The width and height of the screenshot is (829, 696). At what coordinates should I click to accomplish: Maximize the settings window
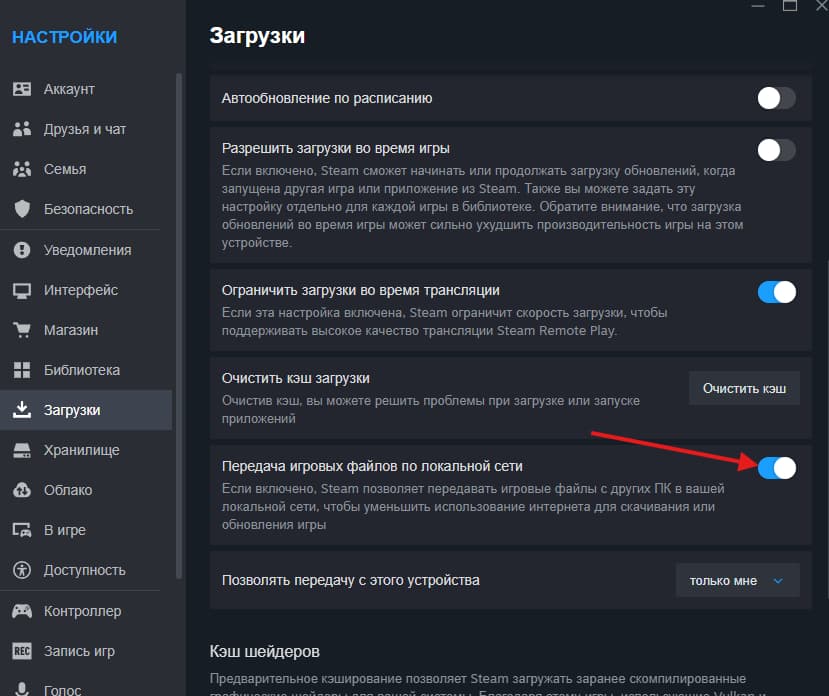(x=790, y=5)
